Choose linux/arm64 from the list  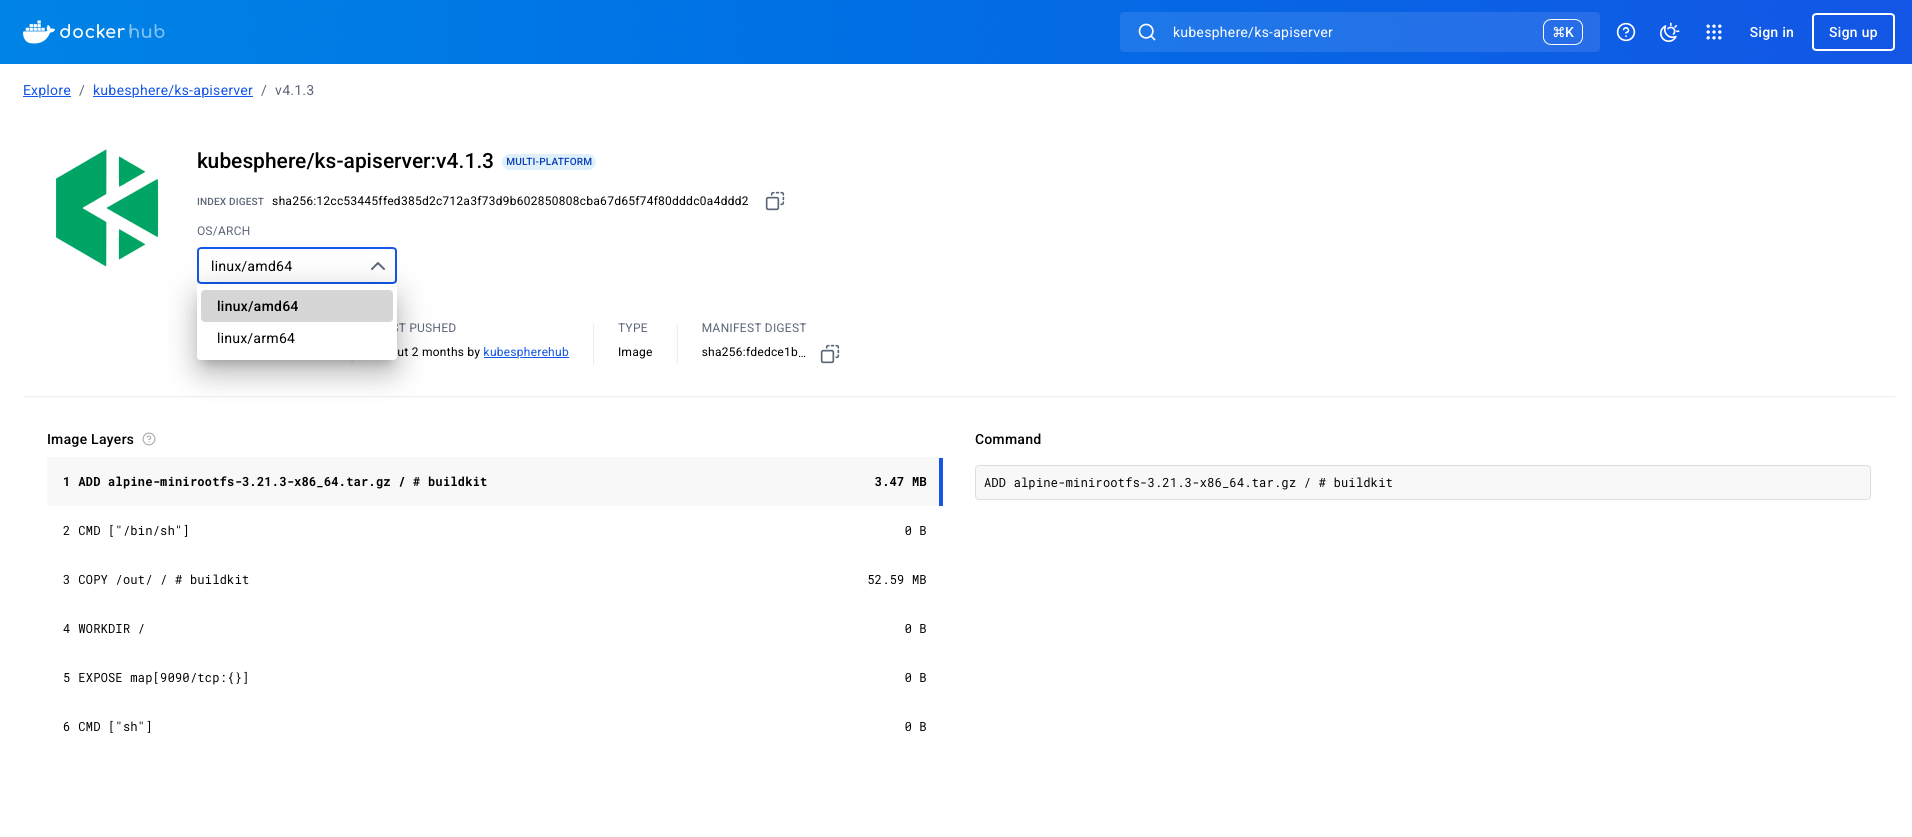[297, 338]
